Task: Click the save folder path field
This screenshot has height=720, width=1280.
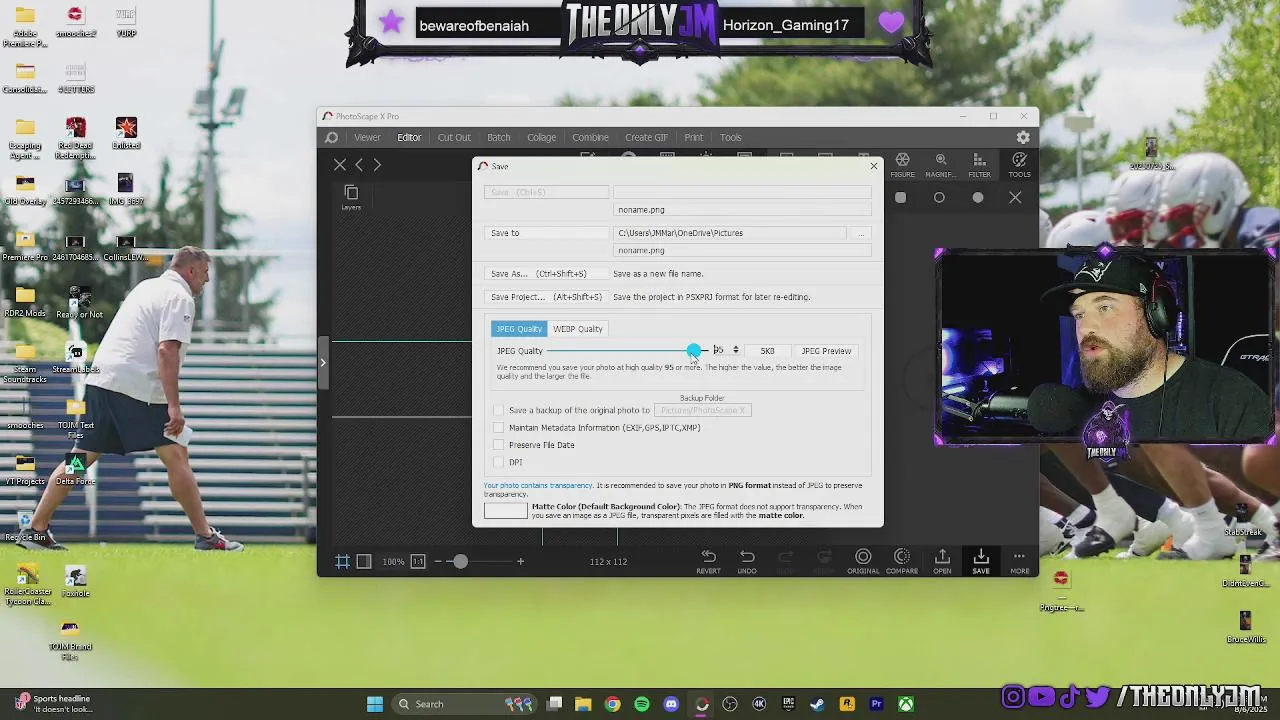Action: coord(729,233)
